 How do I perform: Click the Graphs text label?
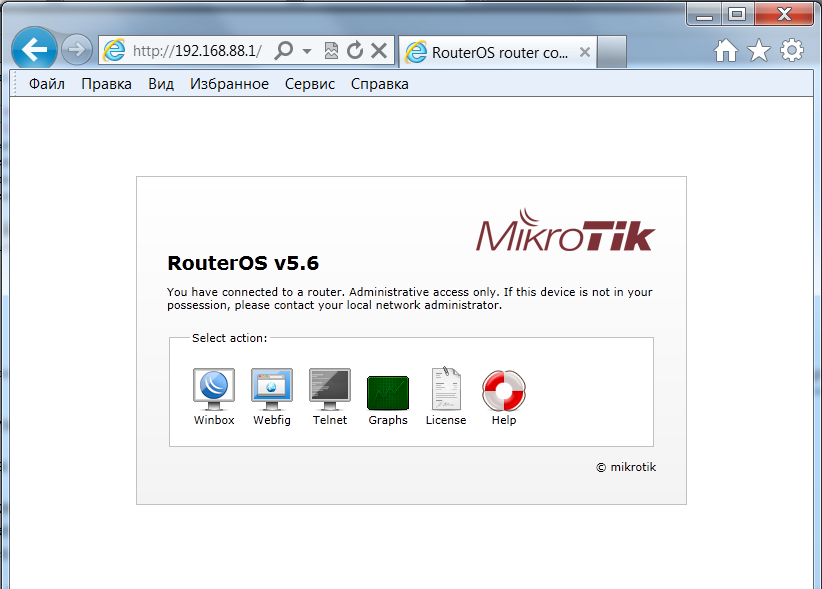point(388,420)
